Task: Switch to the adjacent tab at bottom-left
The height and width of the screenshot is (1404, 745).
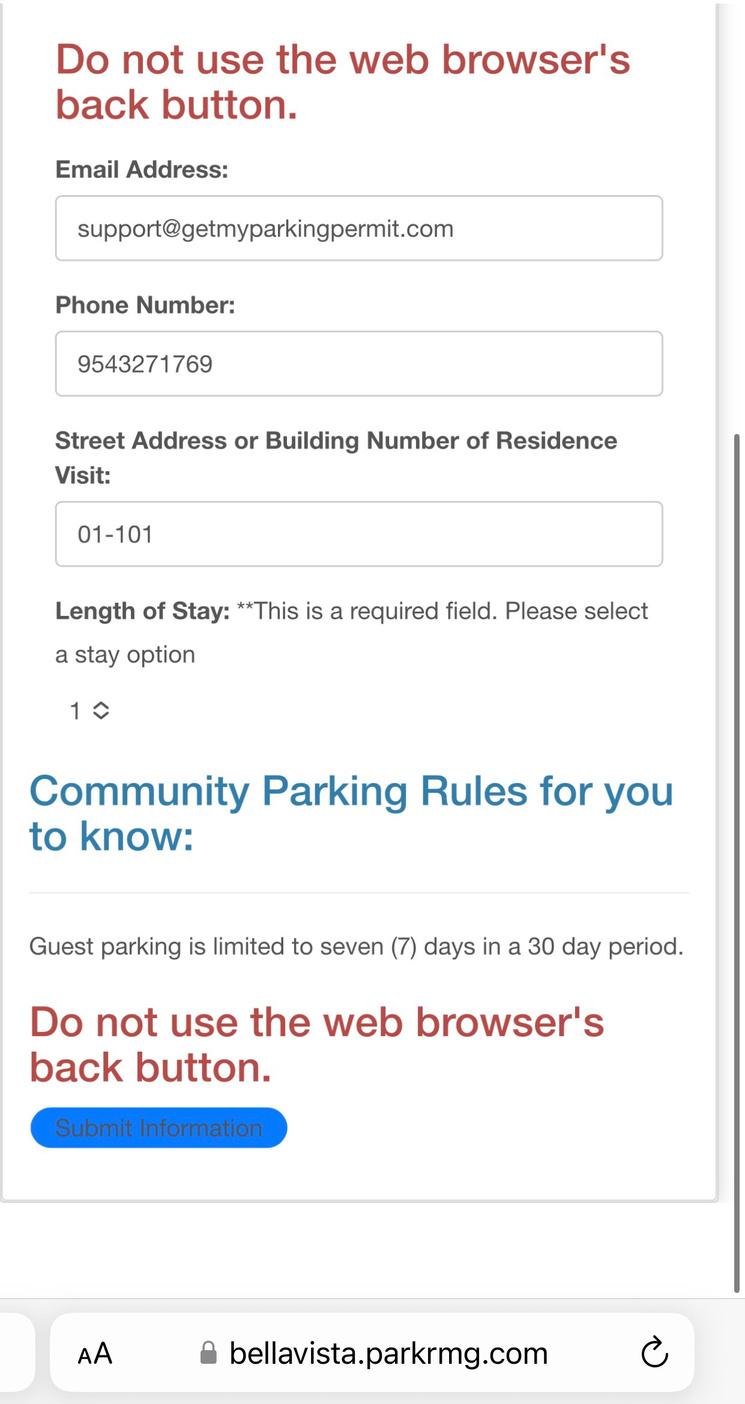Action: coord(16,1353)
